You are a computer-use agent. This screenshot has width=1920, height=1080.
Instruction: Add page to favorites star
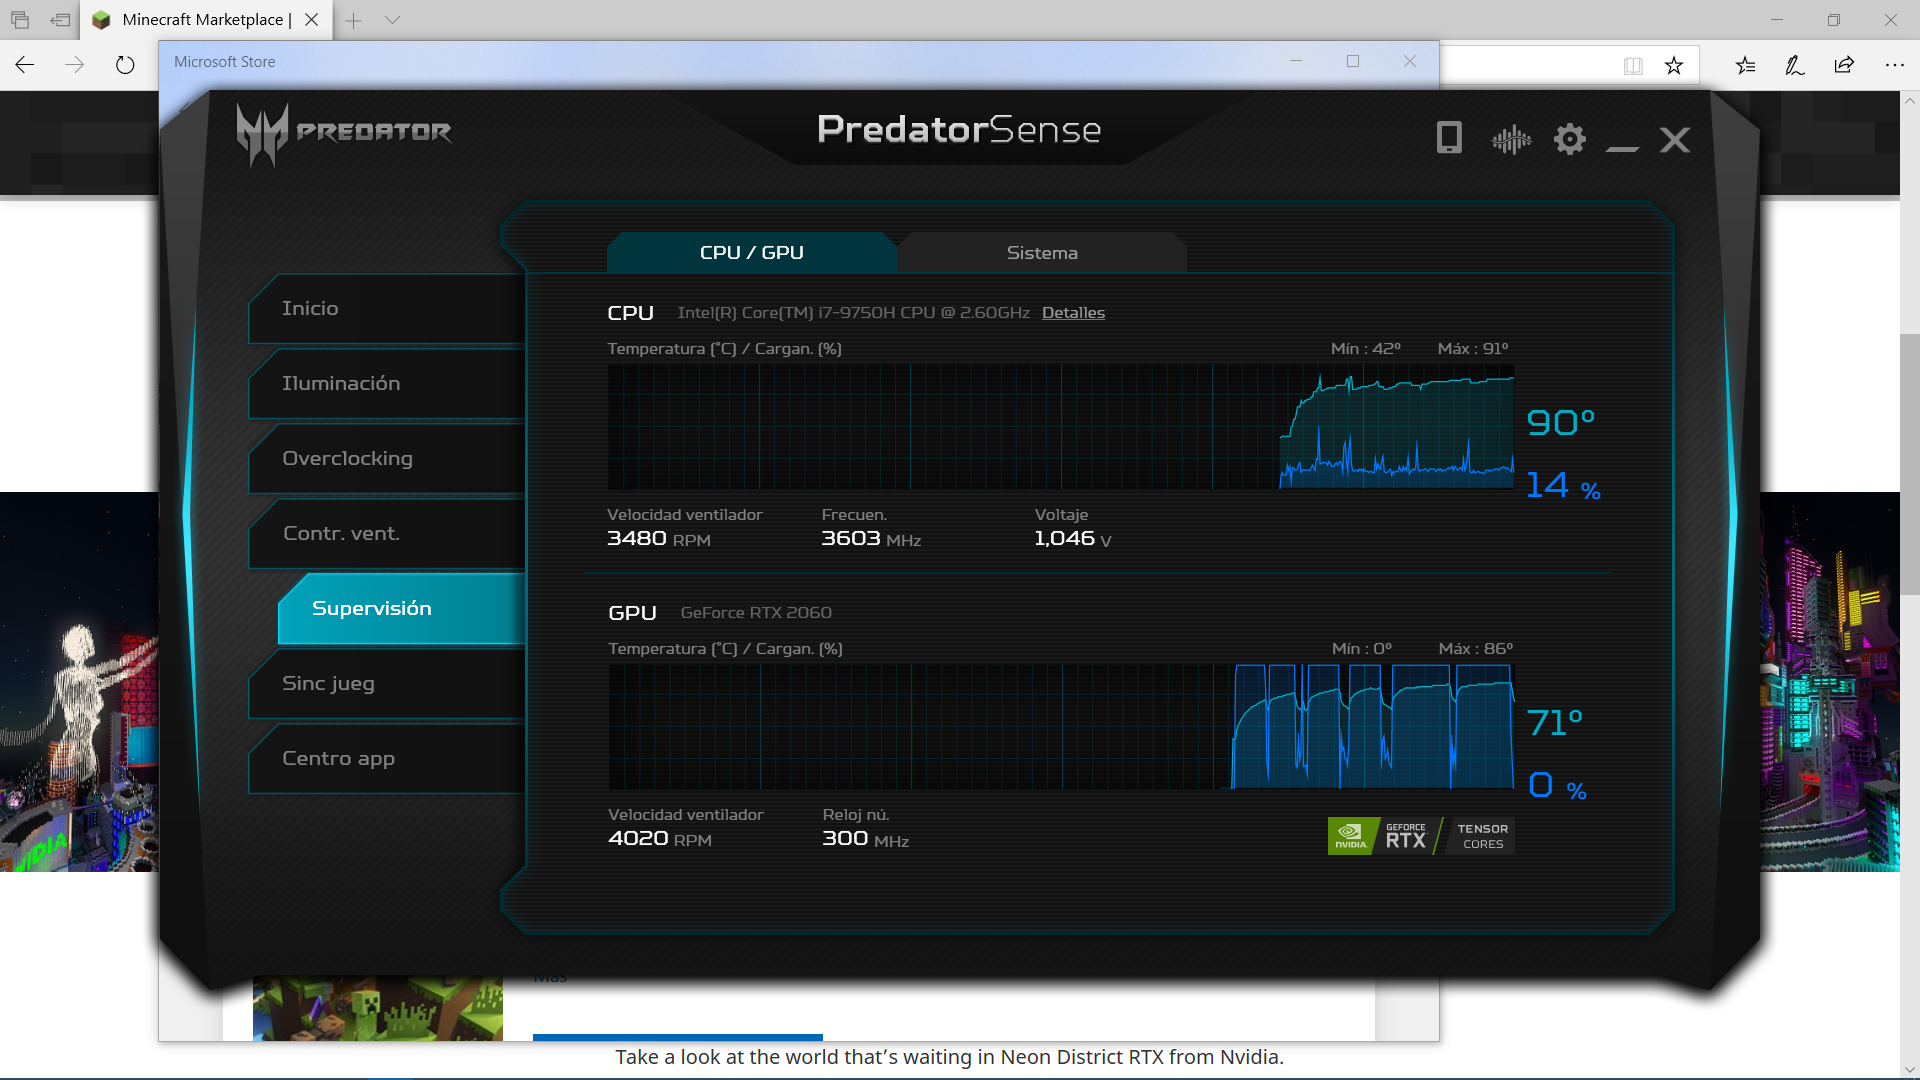coord(1674,66)
